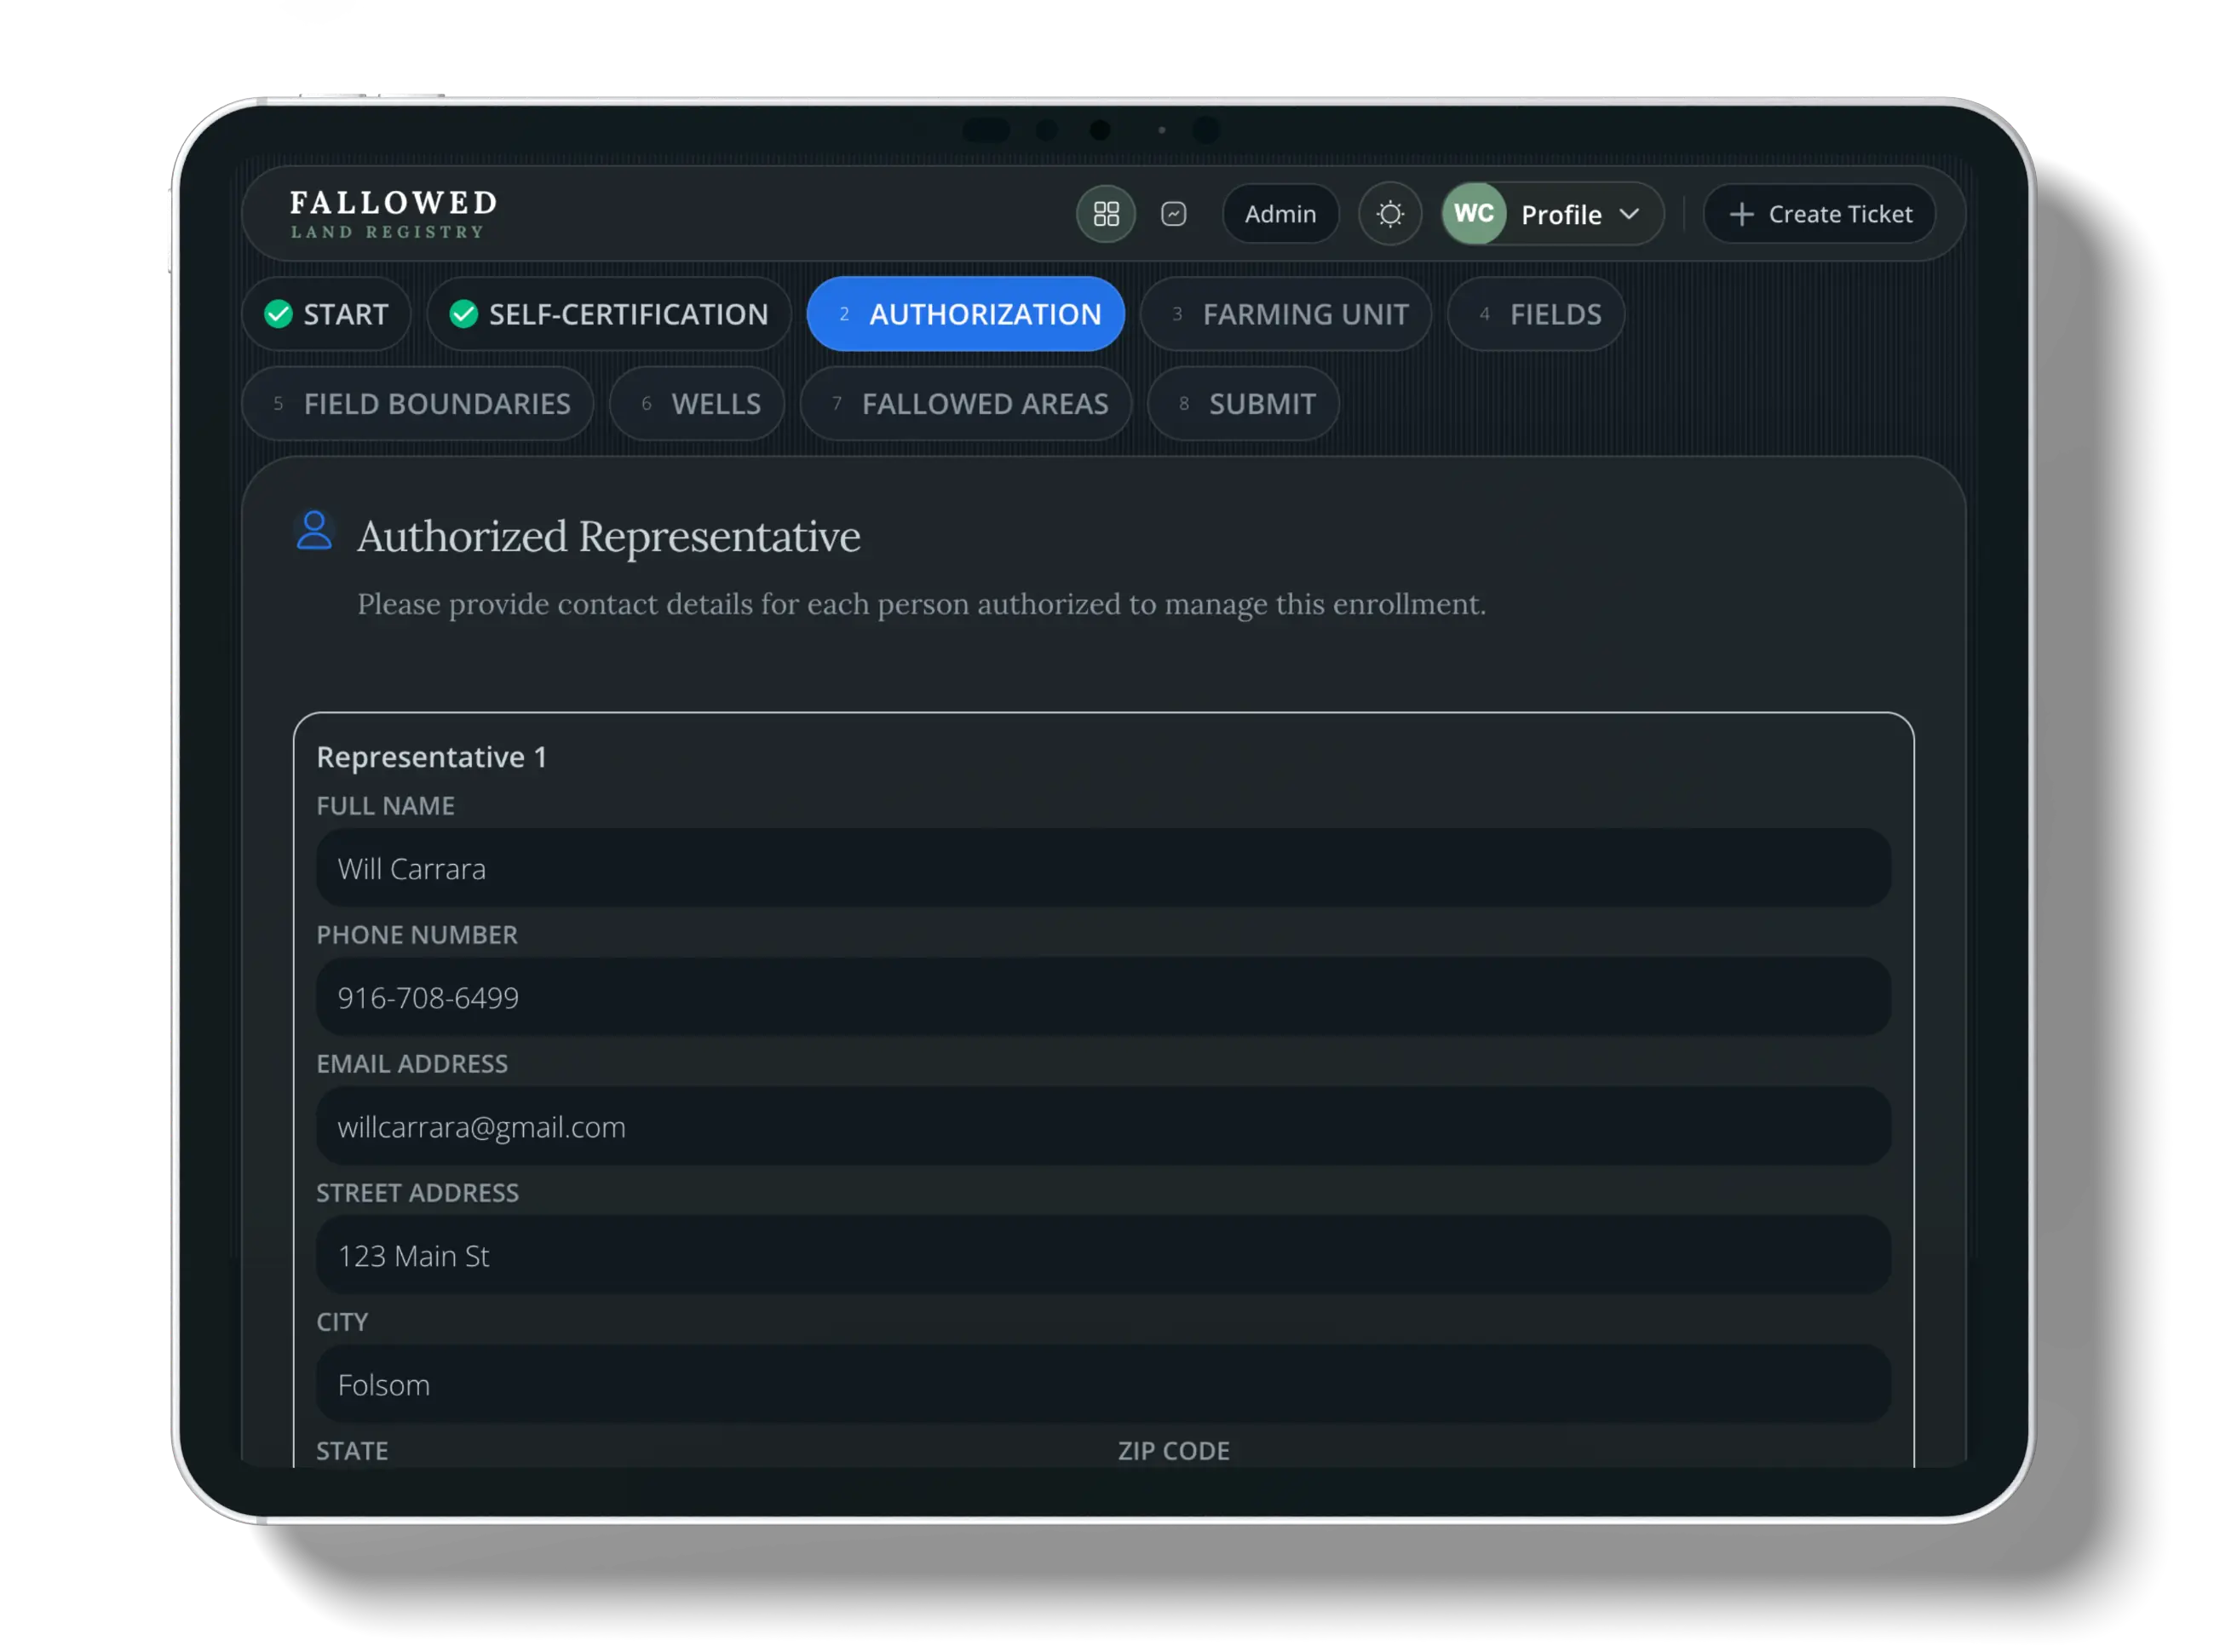Image resolution: width=2214 pixels, height=1652 pixels.
Task: Select the completed START step
Action: click(x=326, y=314)
